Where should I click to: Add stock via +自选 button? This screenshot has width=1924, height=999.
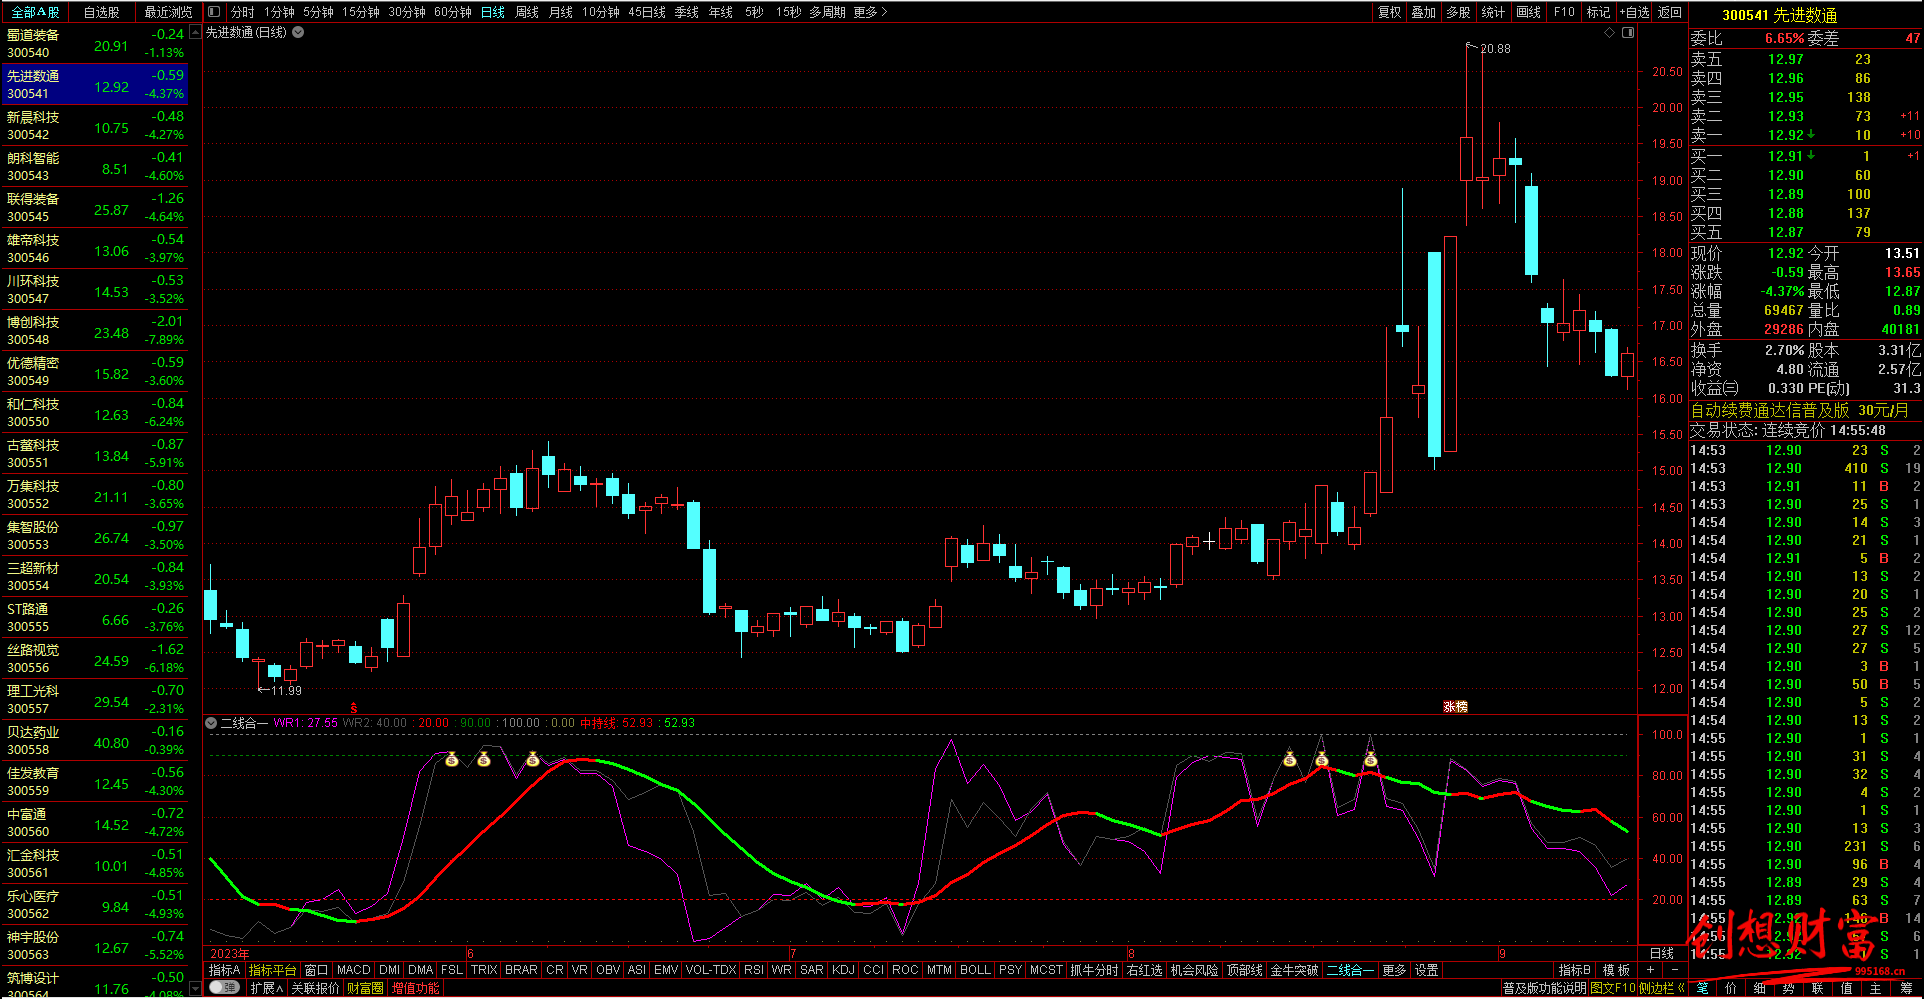tap(1634, 12)
